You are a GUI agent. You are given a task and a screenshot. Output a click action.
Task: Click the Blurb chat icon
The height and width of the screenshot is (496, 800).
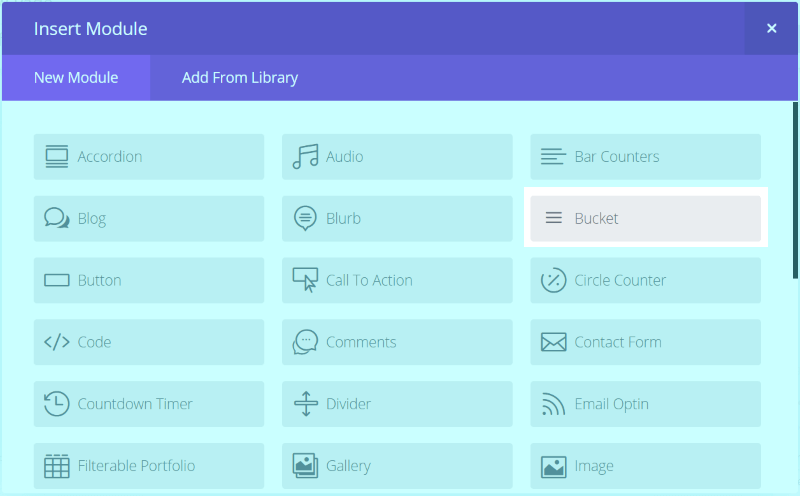pos(305,219)
